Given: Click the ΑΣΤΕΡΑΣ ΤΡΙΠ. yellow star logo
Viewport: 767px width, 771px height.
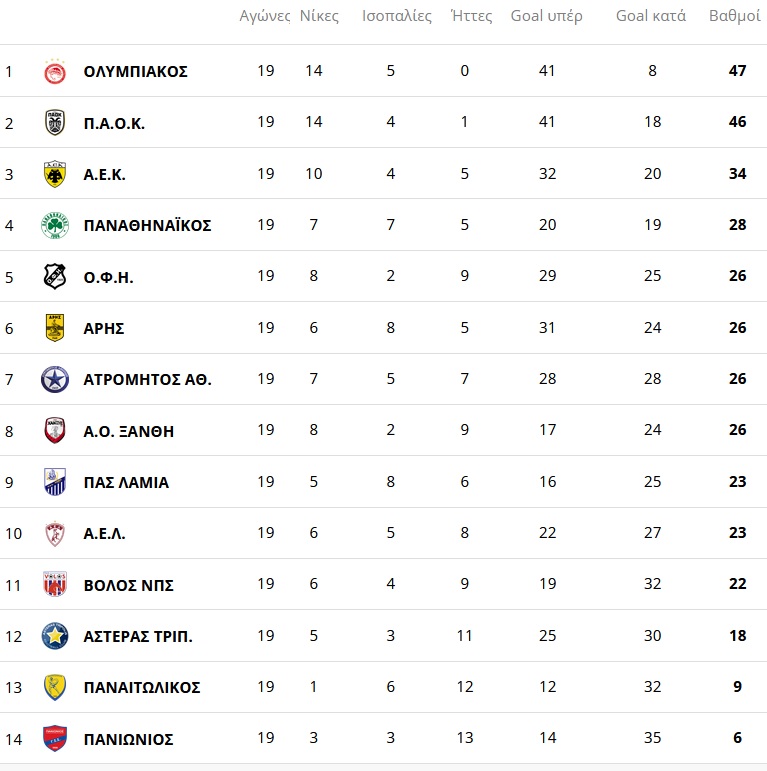Looking at the screenshot, I should [x=55, y=636].
